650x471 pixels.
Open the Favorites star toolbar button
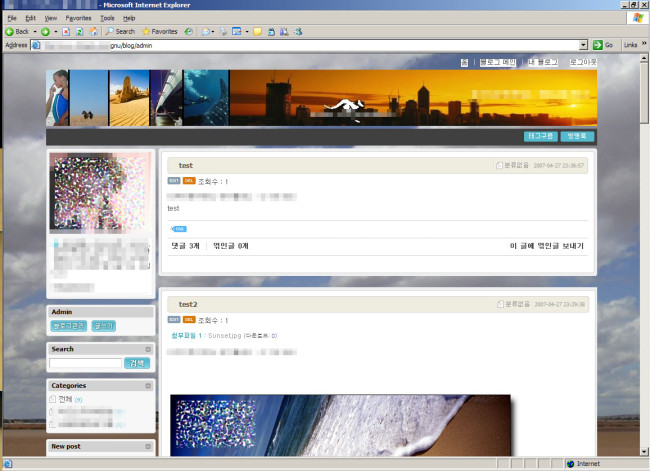pos(160,32)
